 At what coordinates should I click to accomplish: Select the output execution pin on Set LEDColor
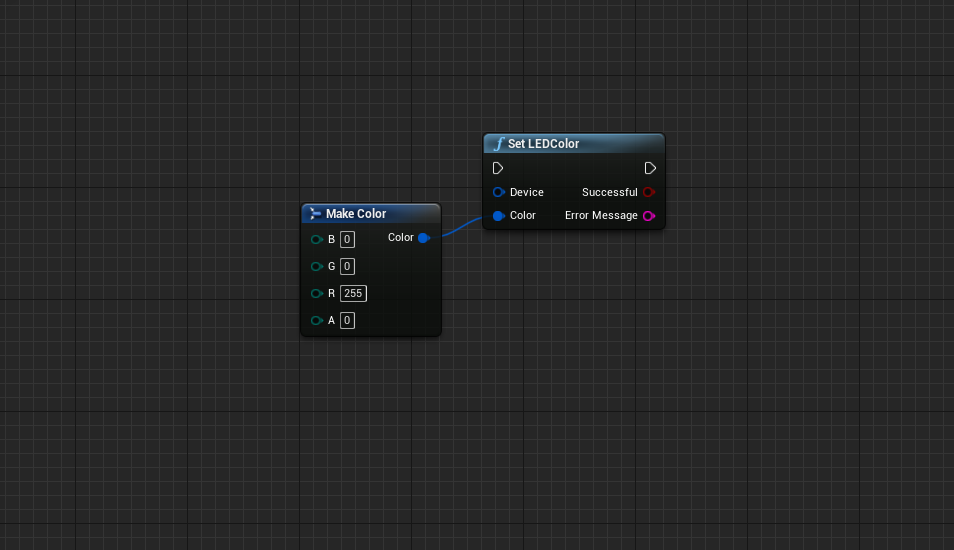(x=650, y=168)
